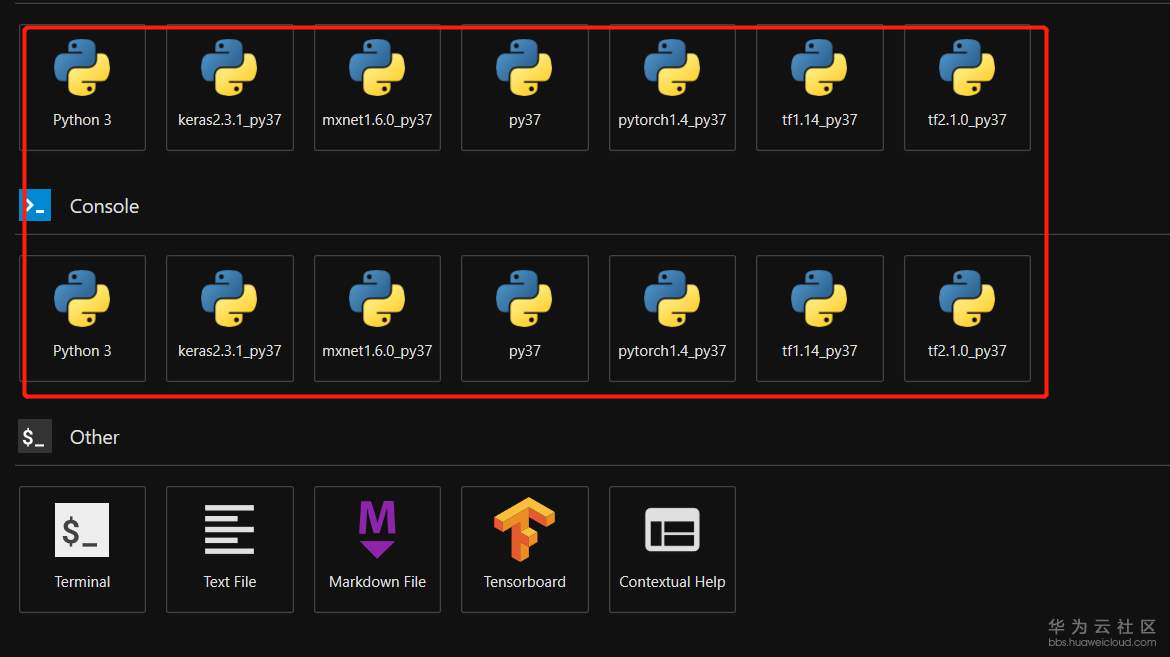Image resolution: width=1170 pixels, height=657 pixels.
Task: Start an mxnet1.6.0_py37 console under Console section
Action: (x=378, y=319)
